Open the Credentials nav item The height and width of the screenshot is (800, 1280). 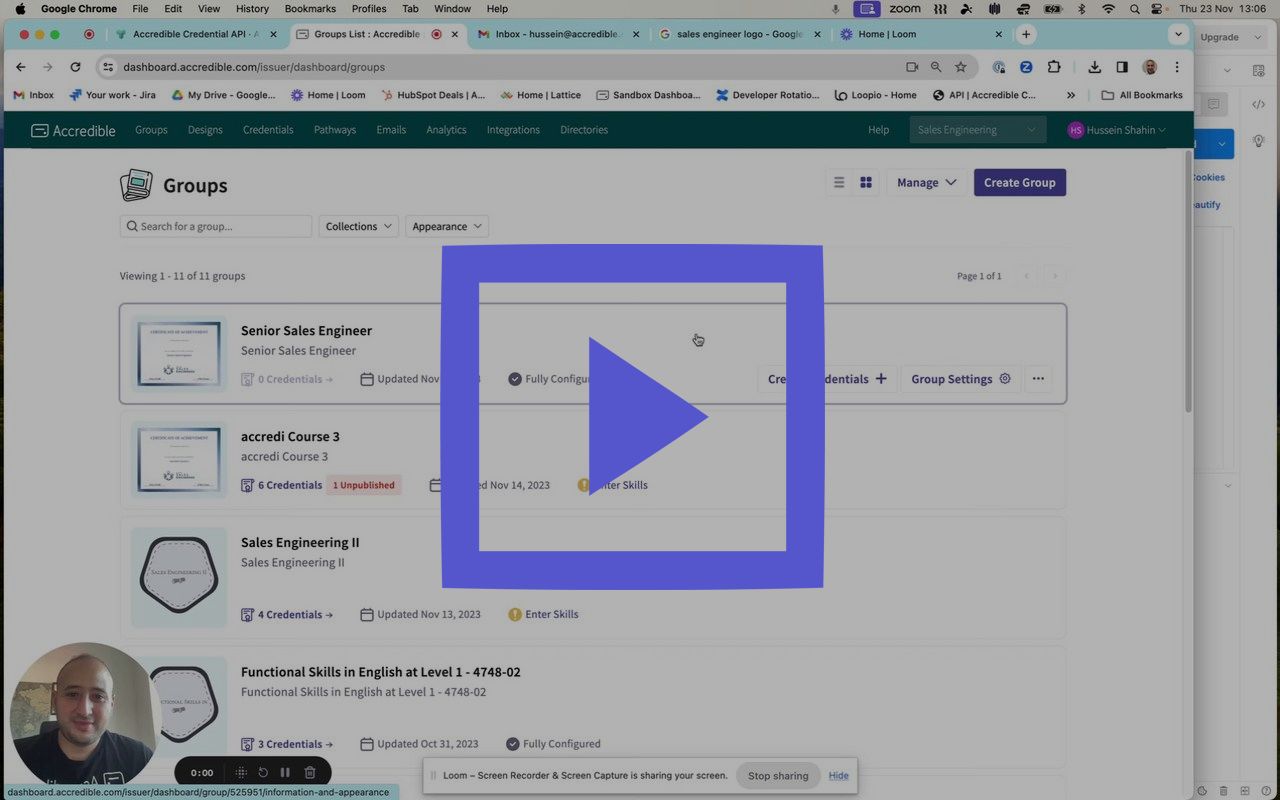(x=268, y=130)
